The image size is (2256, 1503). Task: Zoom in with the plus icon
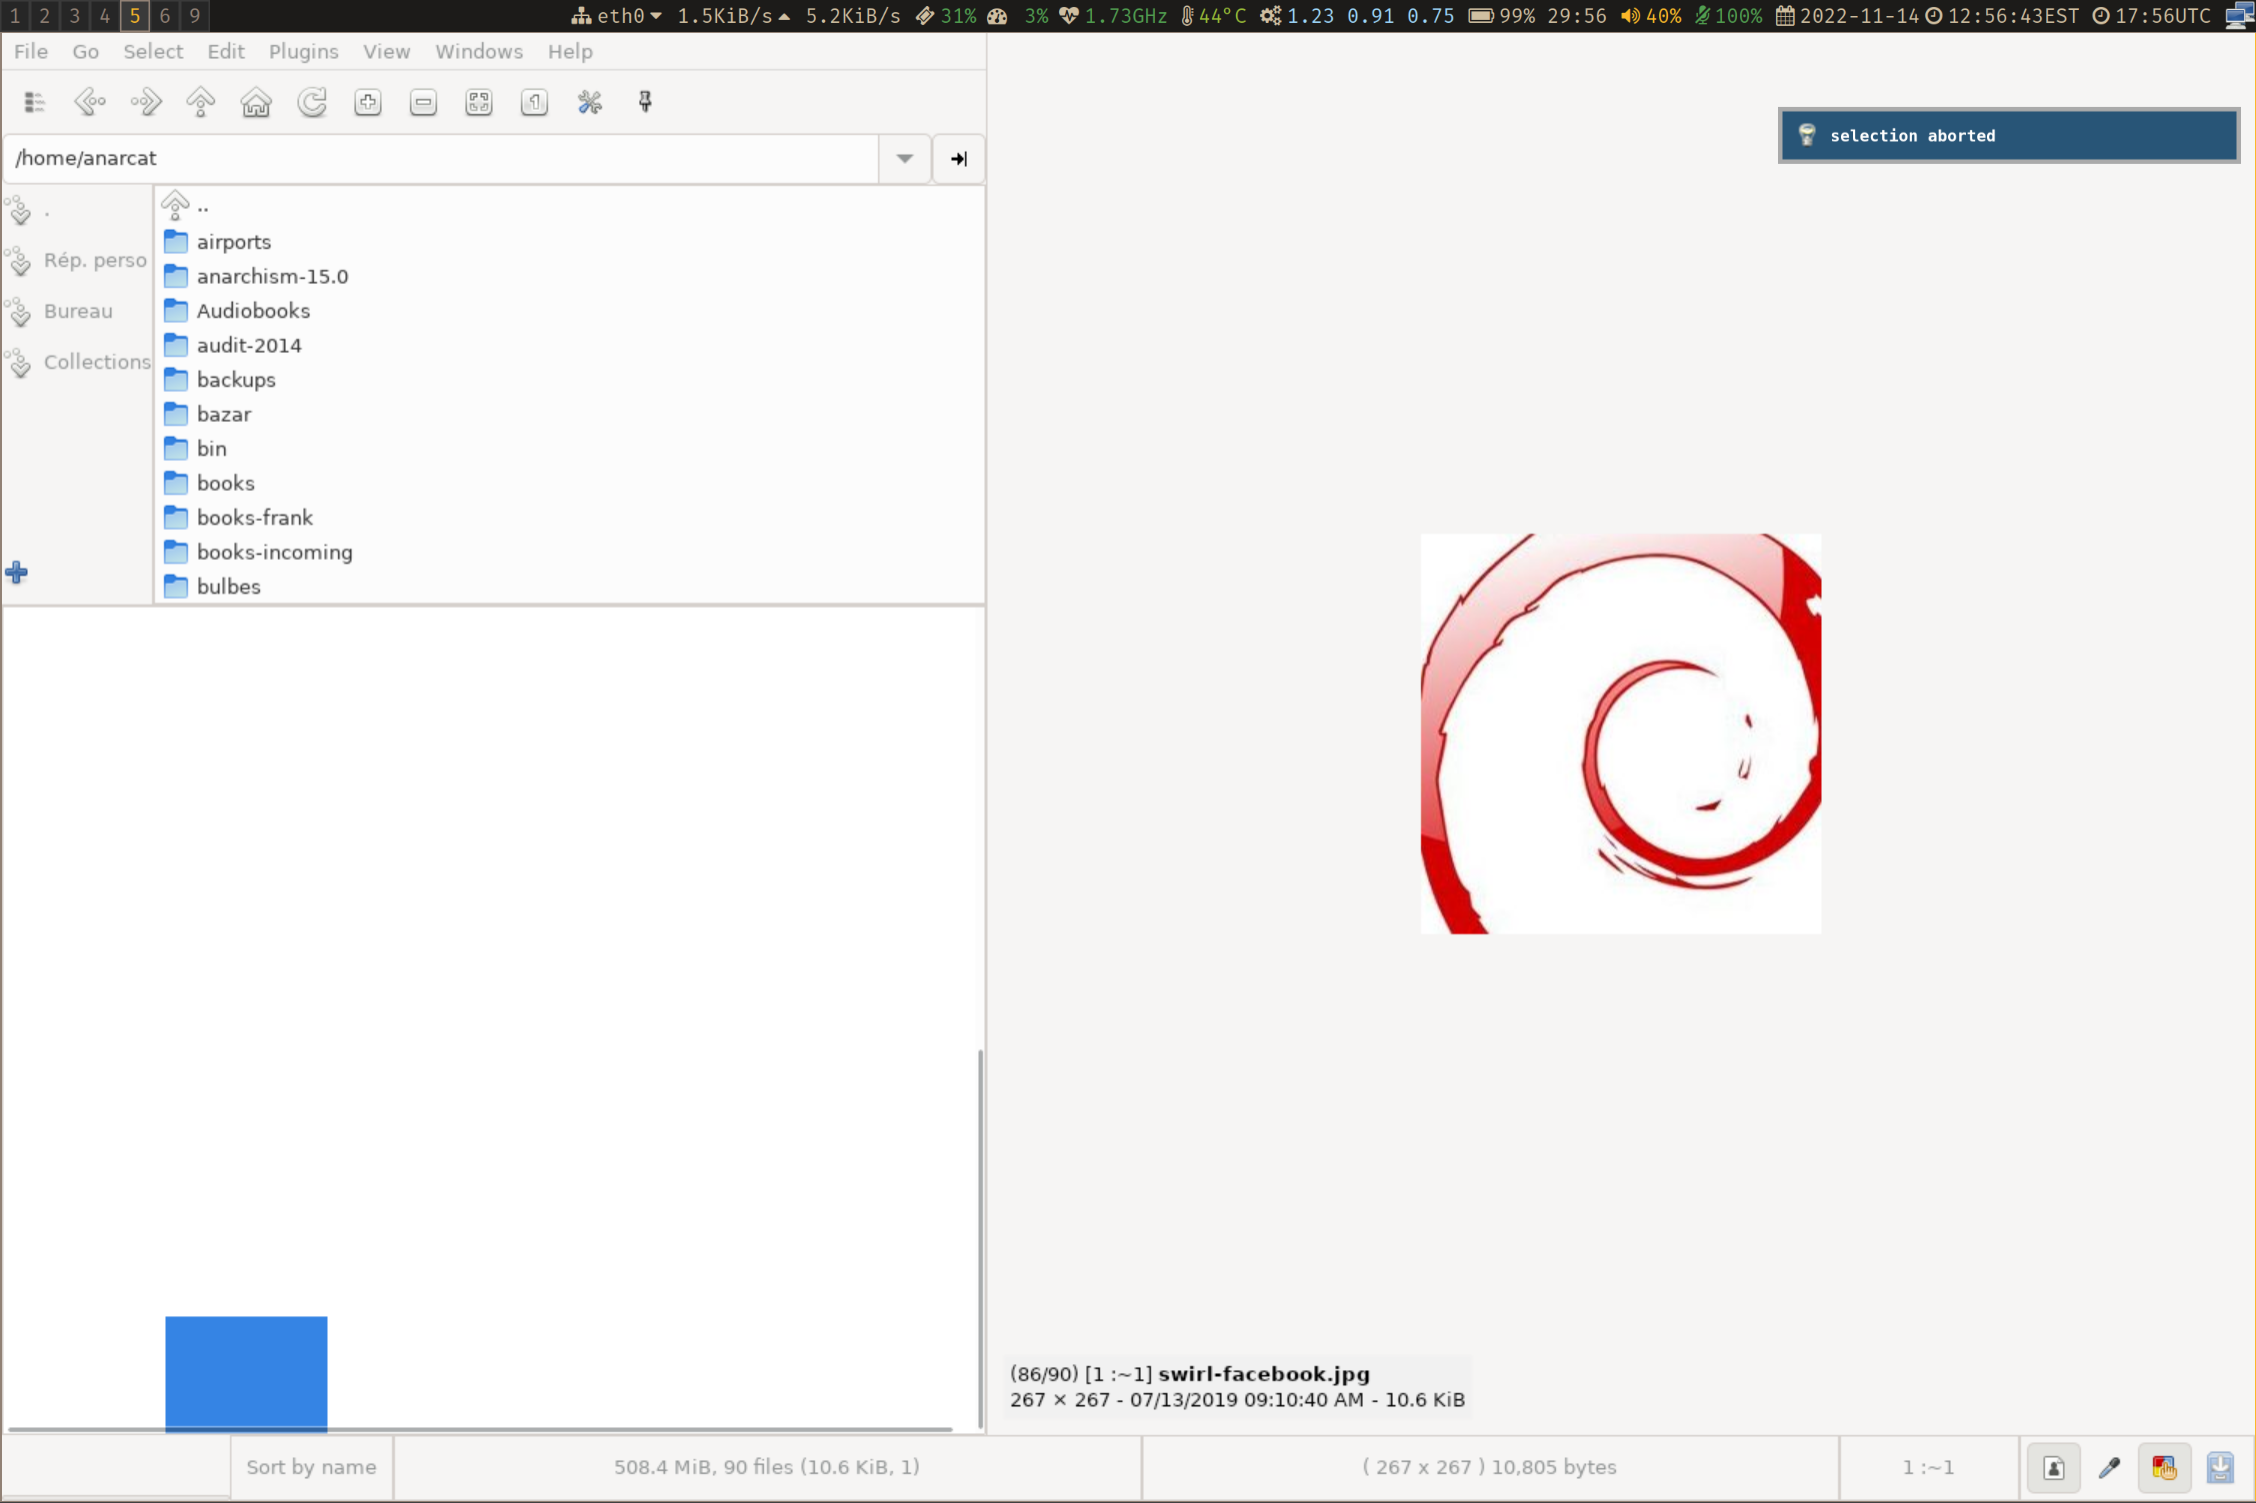coord(368,102)
